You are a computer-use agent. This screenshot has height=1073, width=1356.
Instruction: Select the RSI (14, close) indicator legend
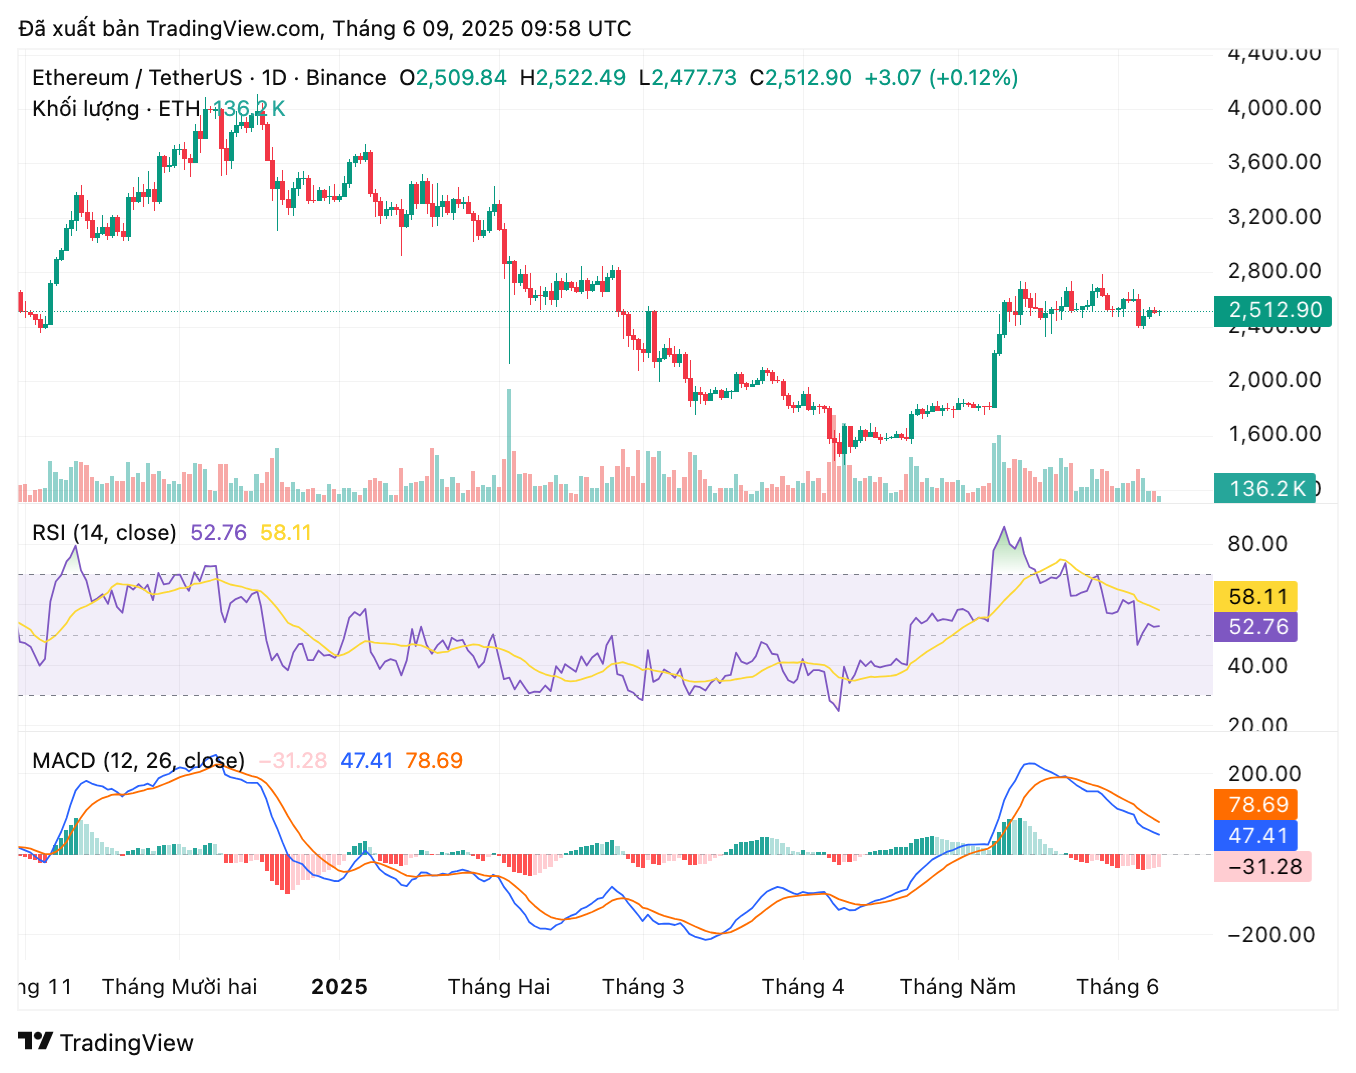[104, 533]
